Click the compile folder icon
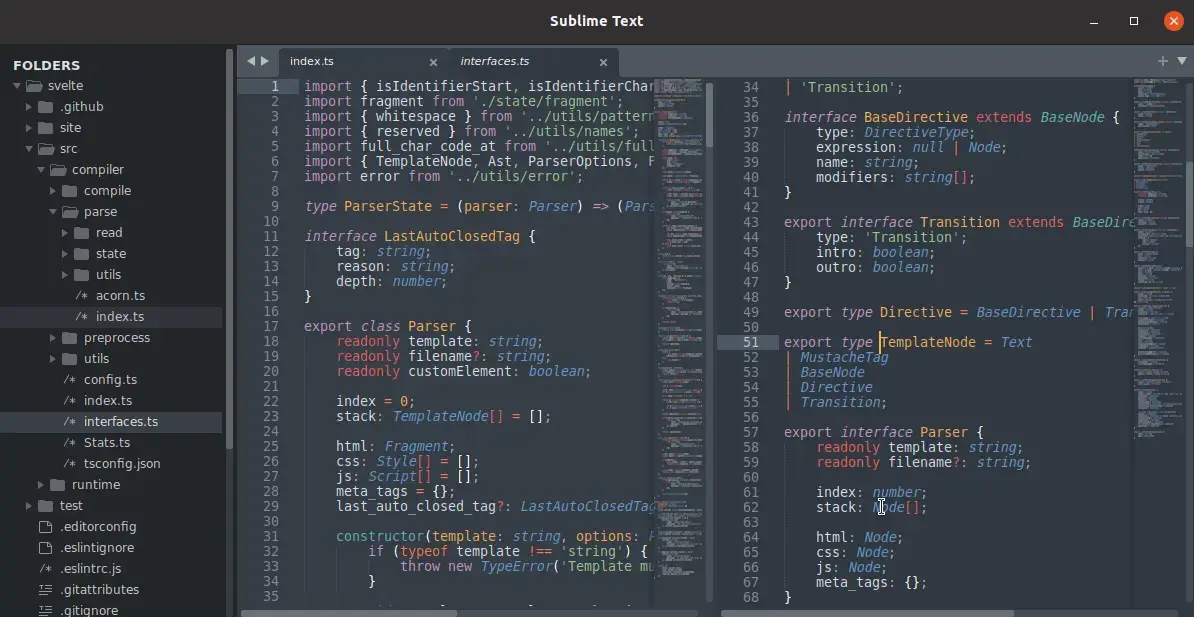The image size is (1194, 617). 70,190
